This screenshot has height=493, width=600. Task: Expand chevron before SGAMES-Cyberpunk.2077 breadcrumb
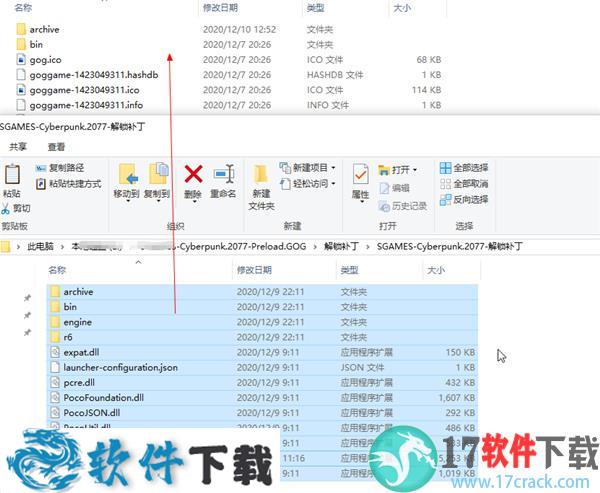(367, 246)
